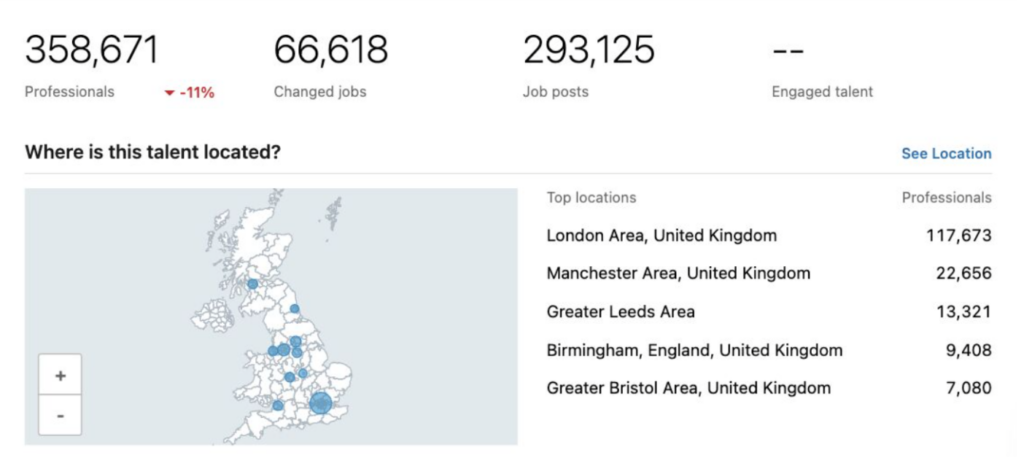1024x458 pixels.
Task: Open the Greater Leeds Area entry
Action: coord(769,312)
